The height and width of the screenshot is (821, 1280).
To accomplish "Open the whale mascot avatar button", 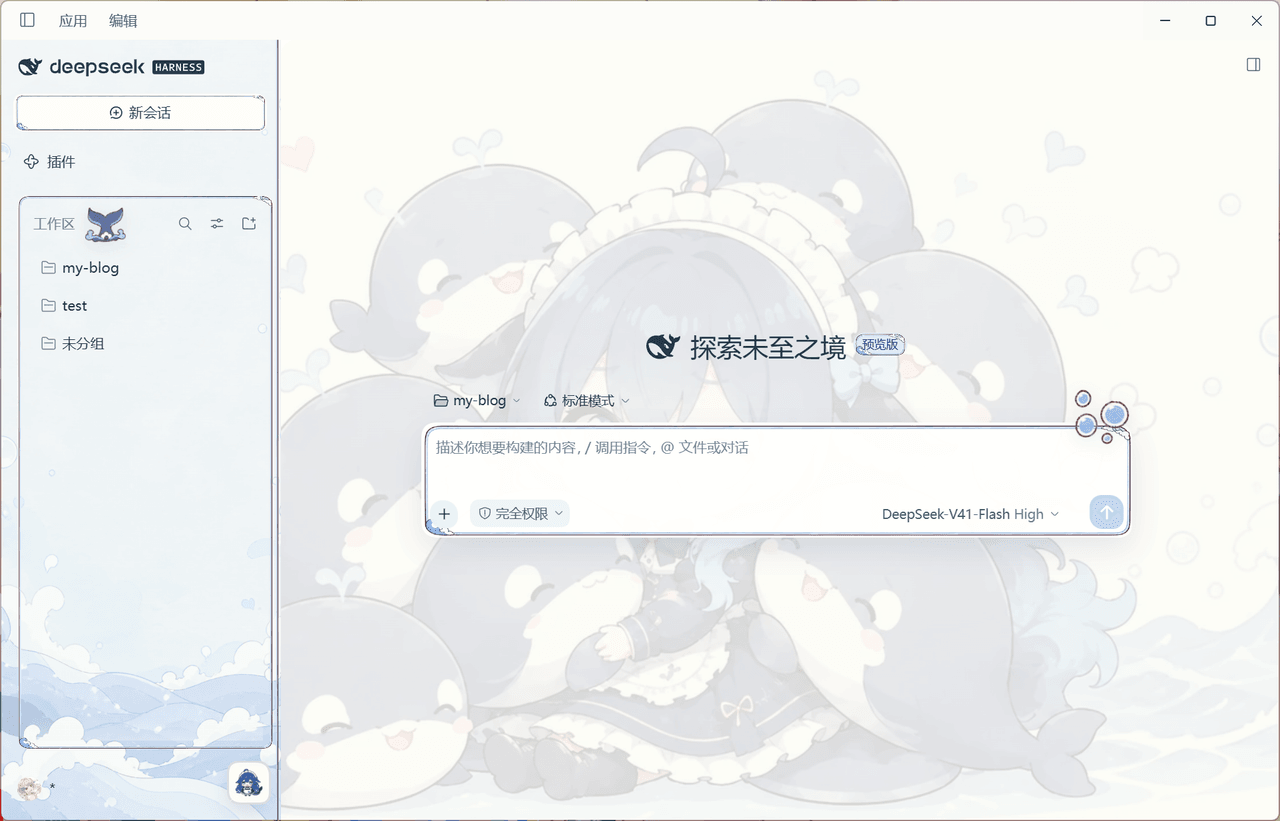I will pos(249,783).
